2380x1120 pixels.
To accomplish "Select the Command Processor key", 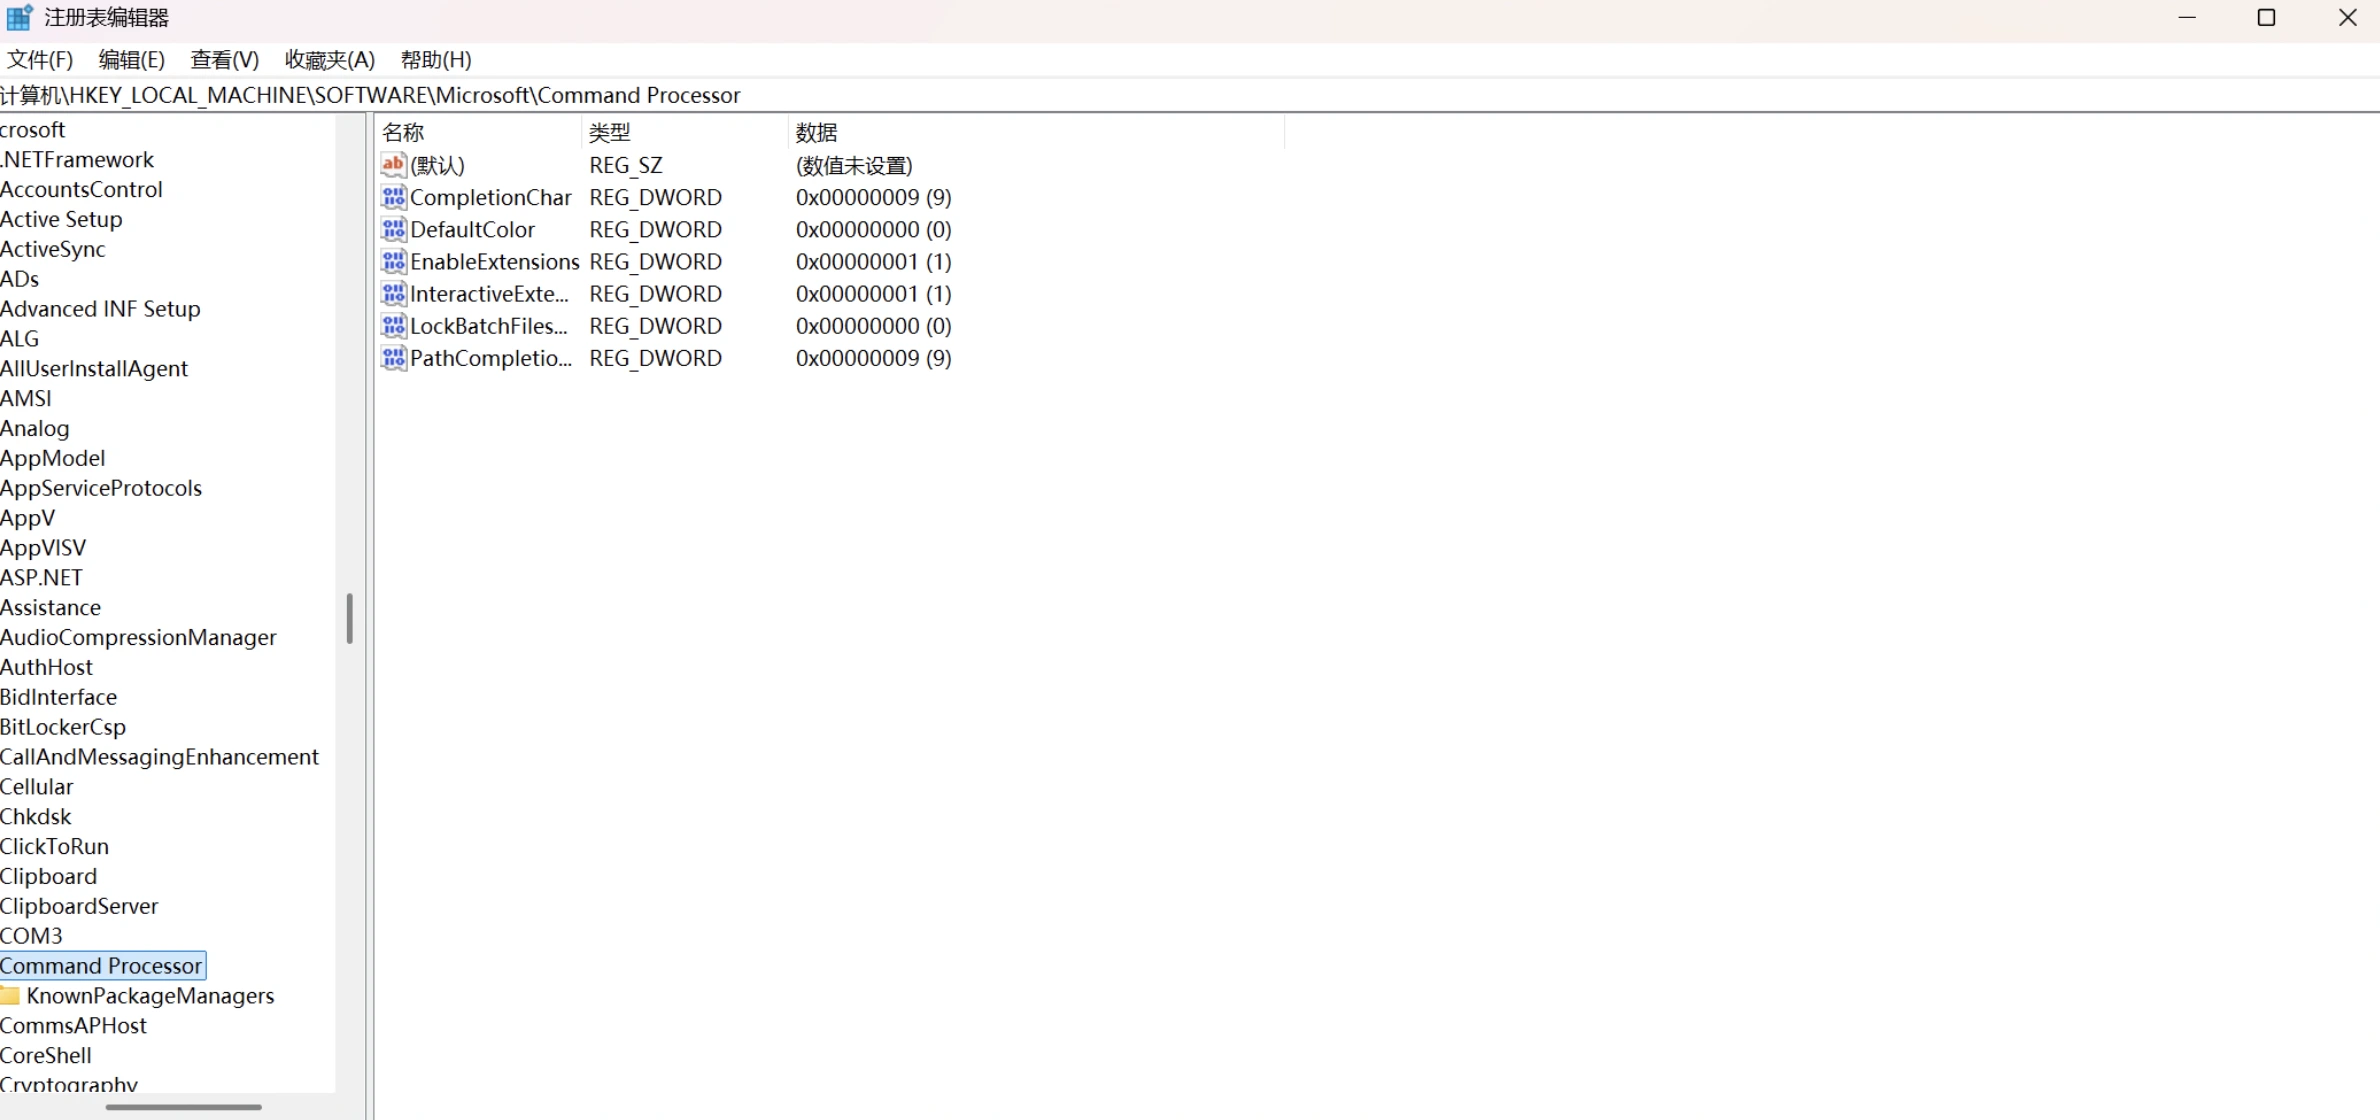I will pyautogui.click(x=102, y=966).
